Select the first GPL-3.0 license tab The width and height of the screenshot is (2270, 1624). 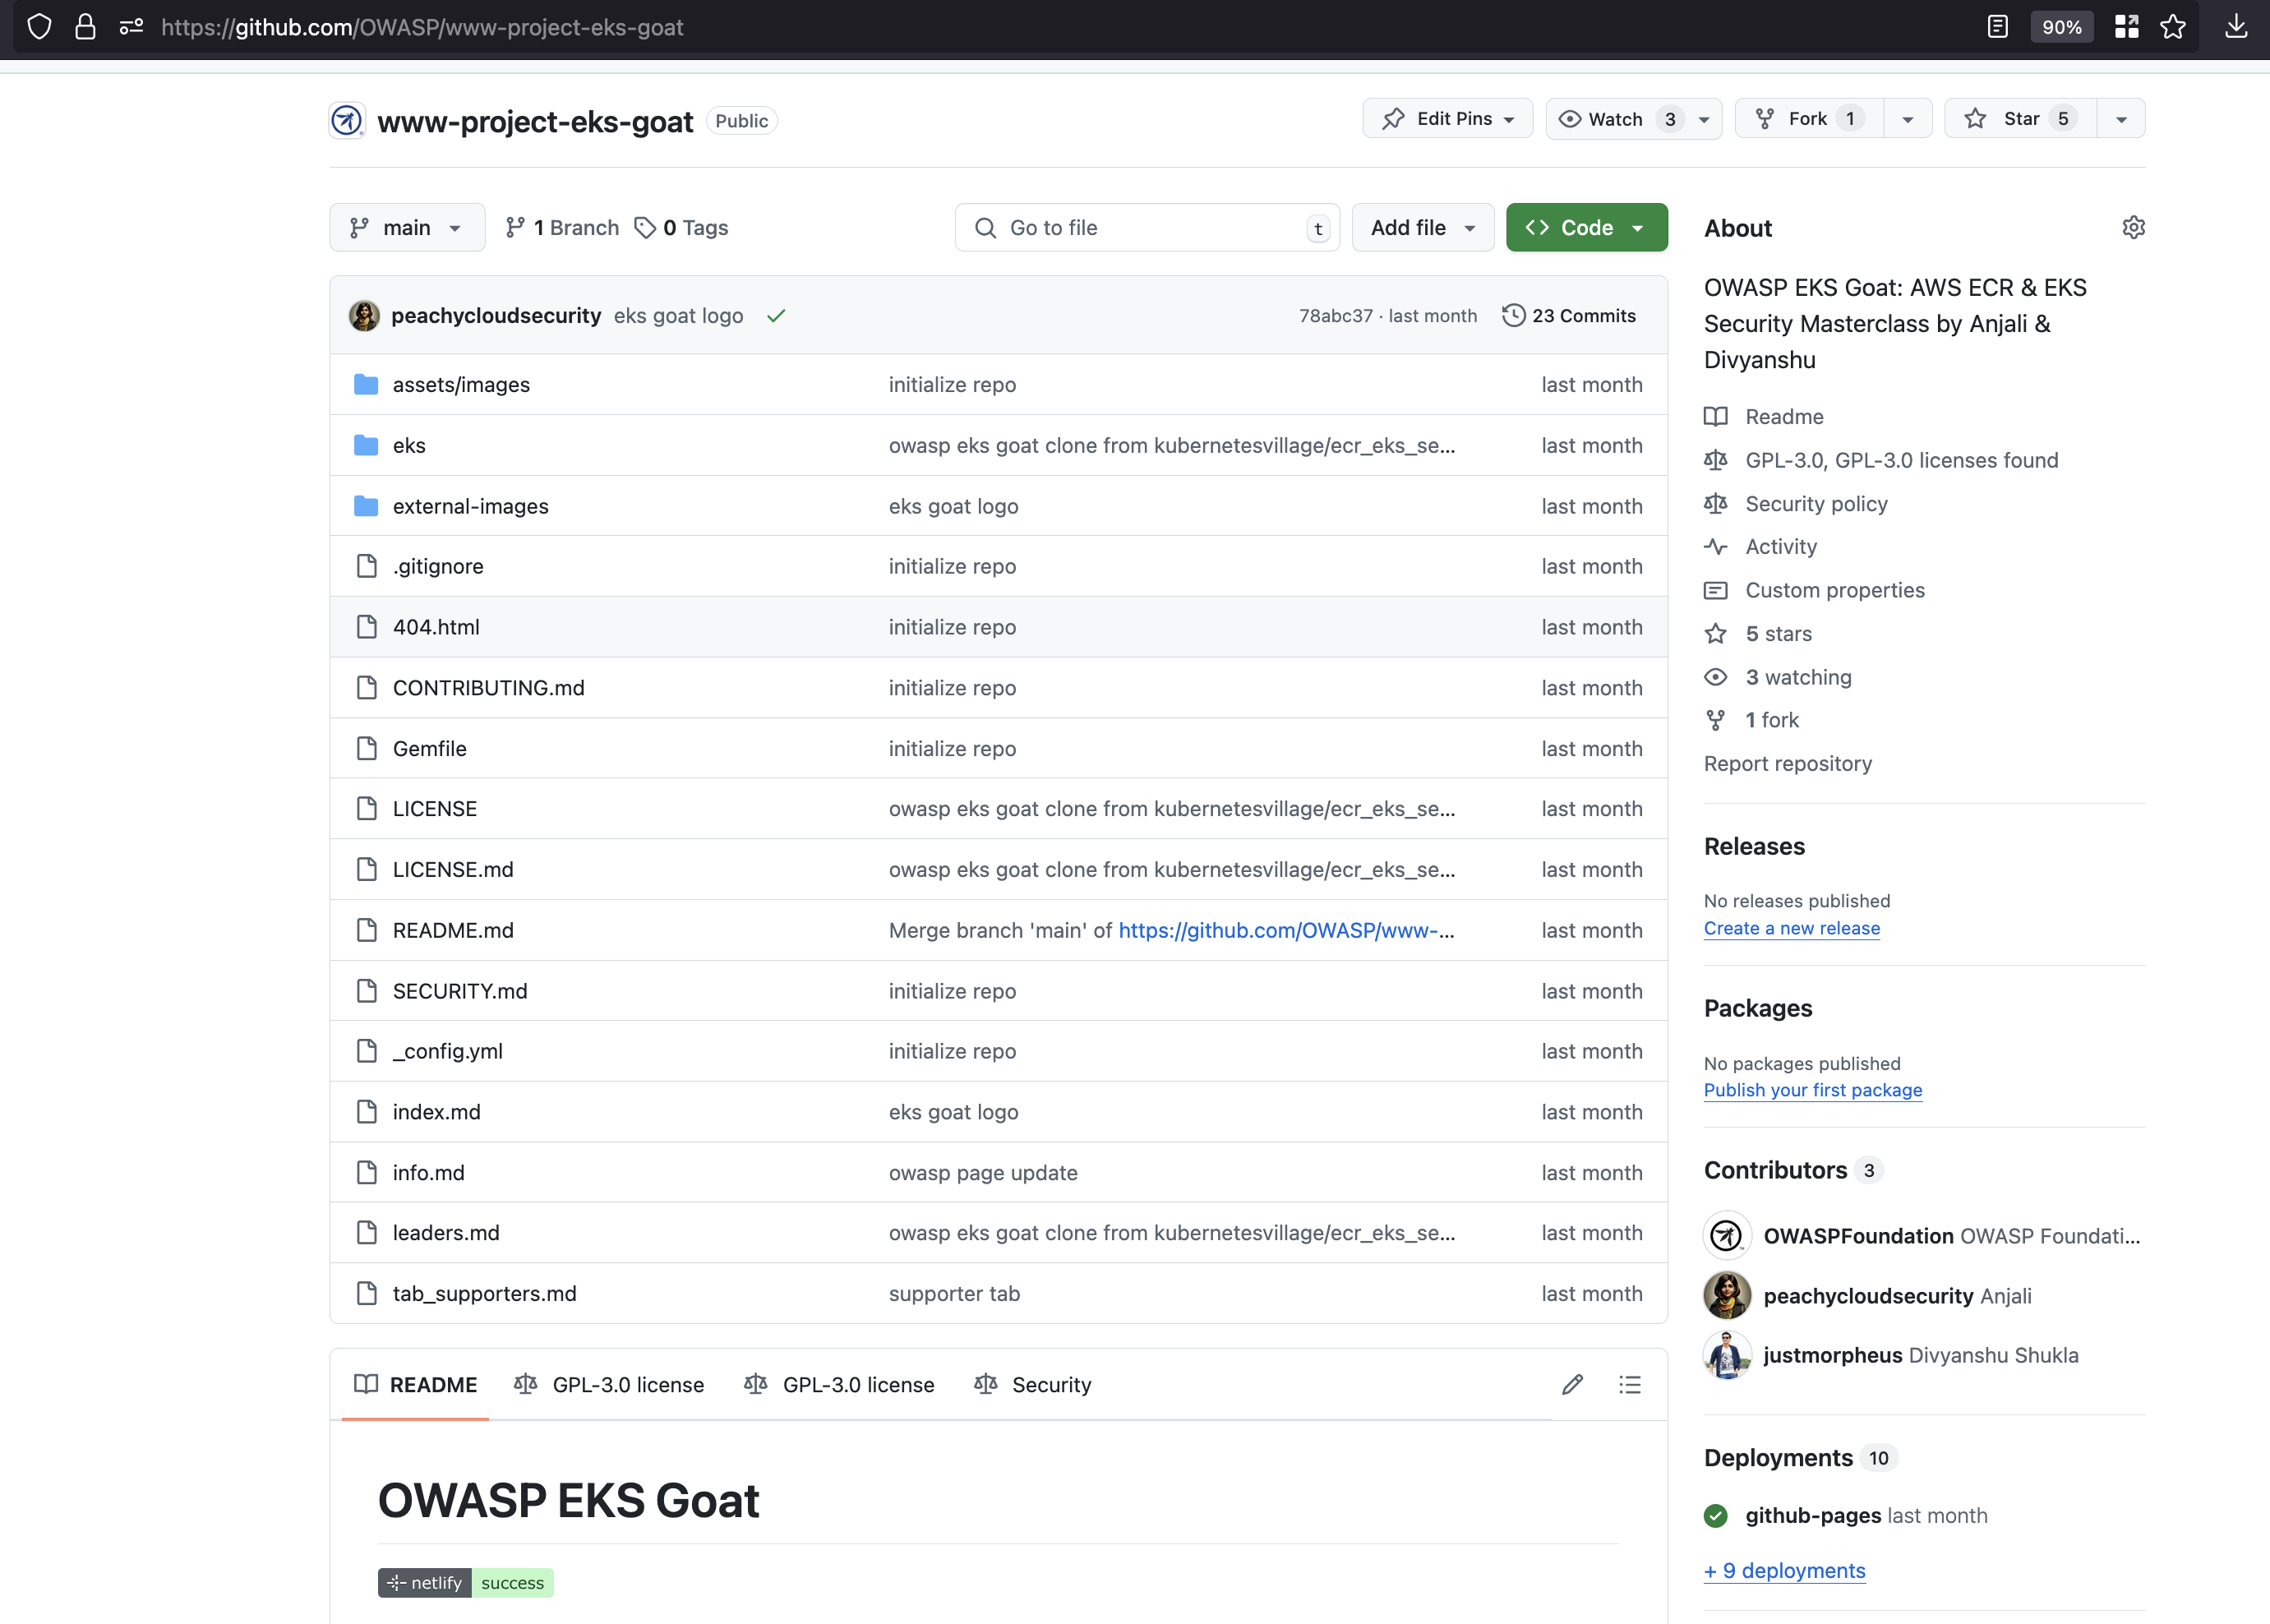(609, 1384)
